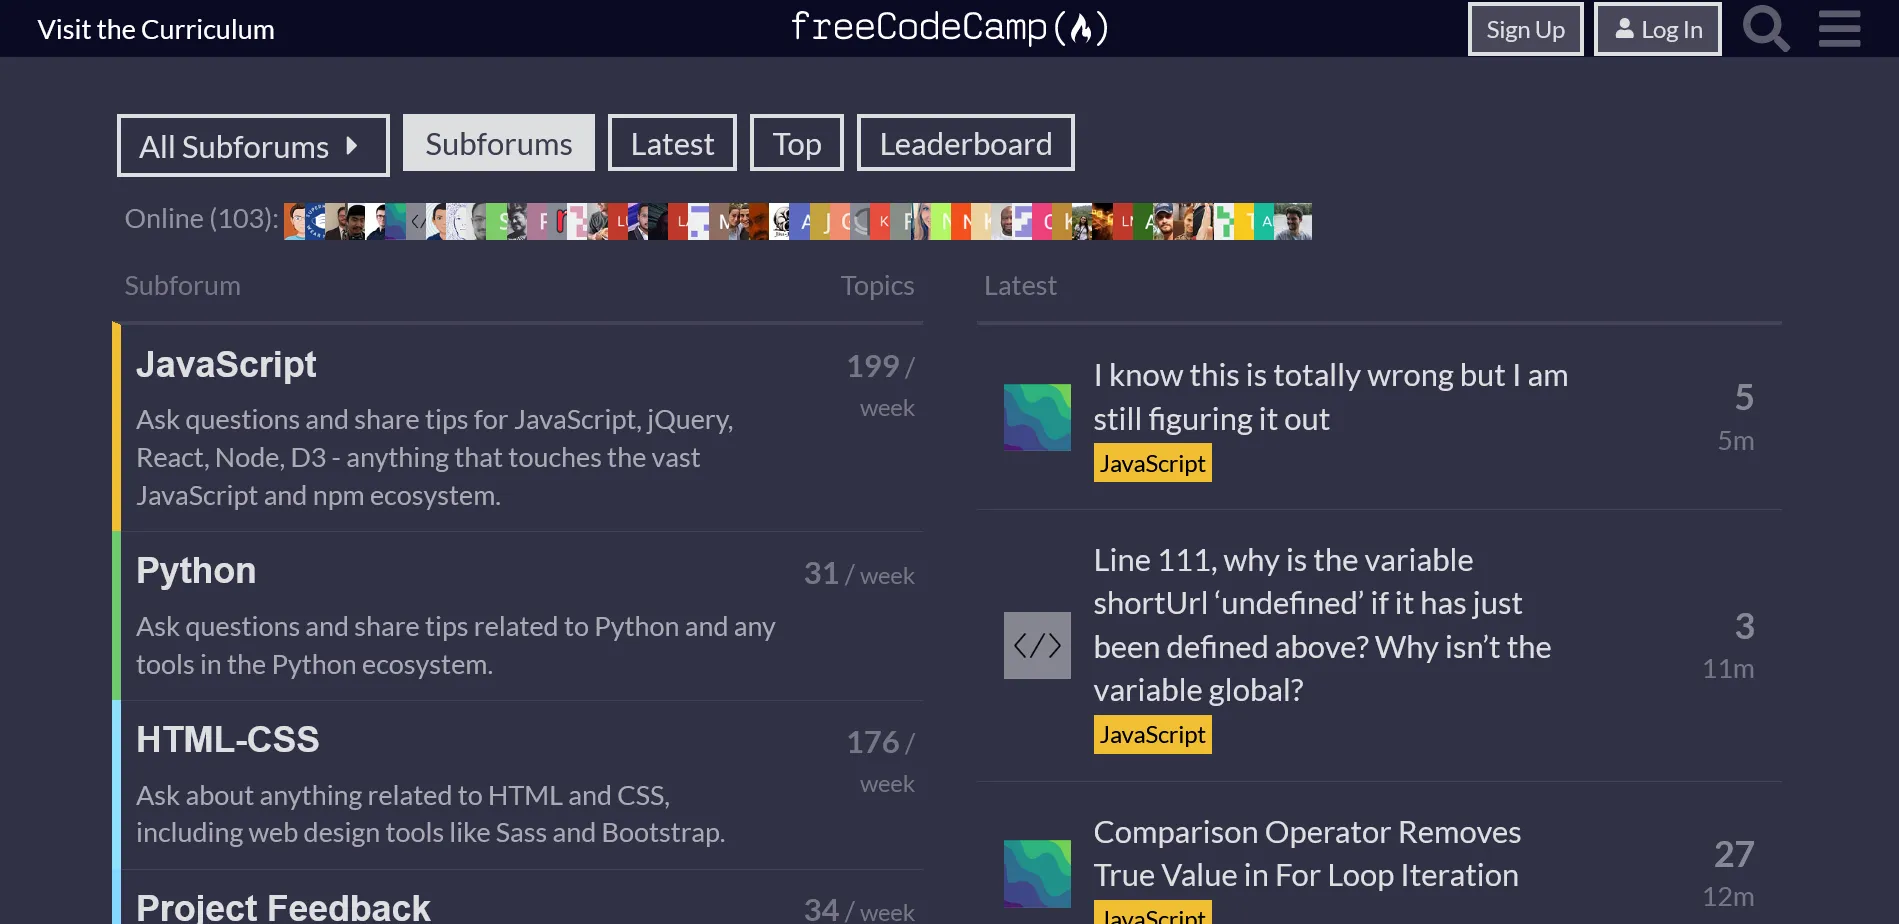Click the HTML-CSS subforum description text
Viewport: 1899px width, 924px height.
(x=430, y=813)
